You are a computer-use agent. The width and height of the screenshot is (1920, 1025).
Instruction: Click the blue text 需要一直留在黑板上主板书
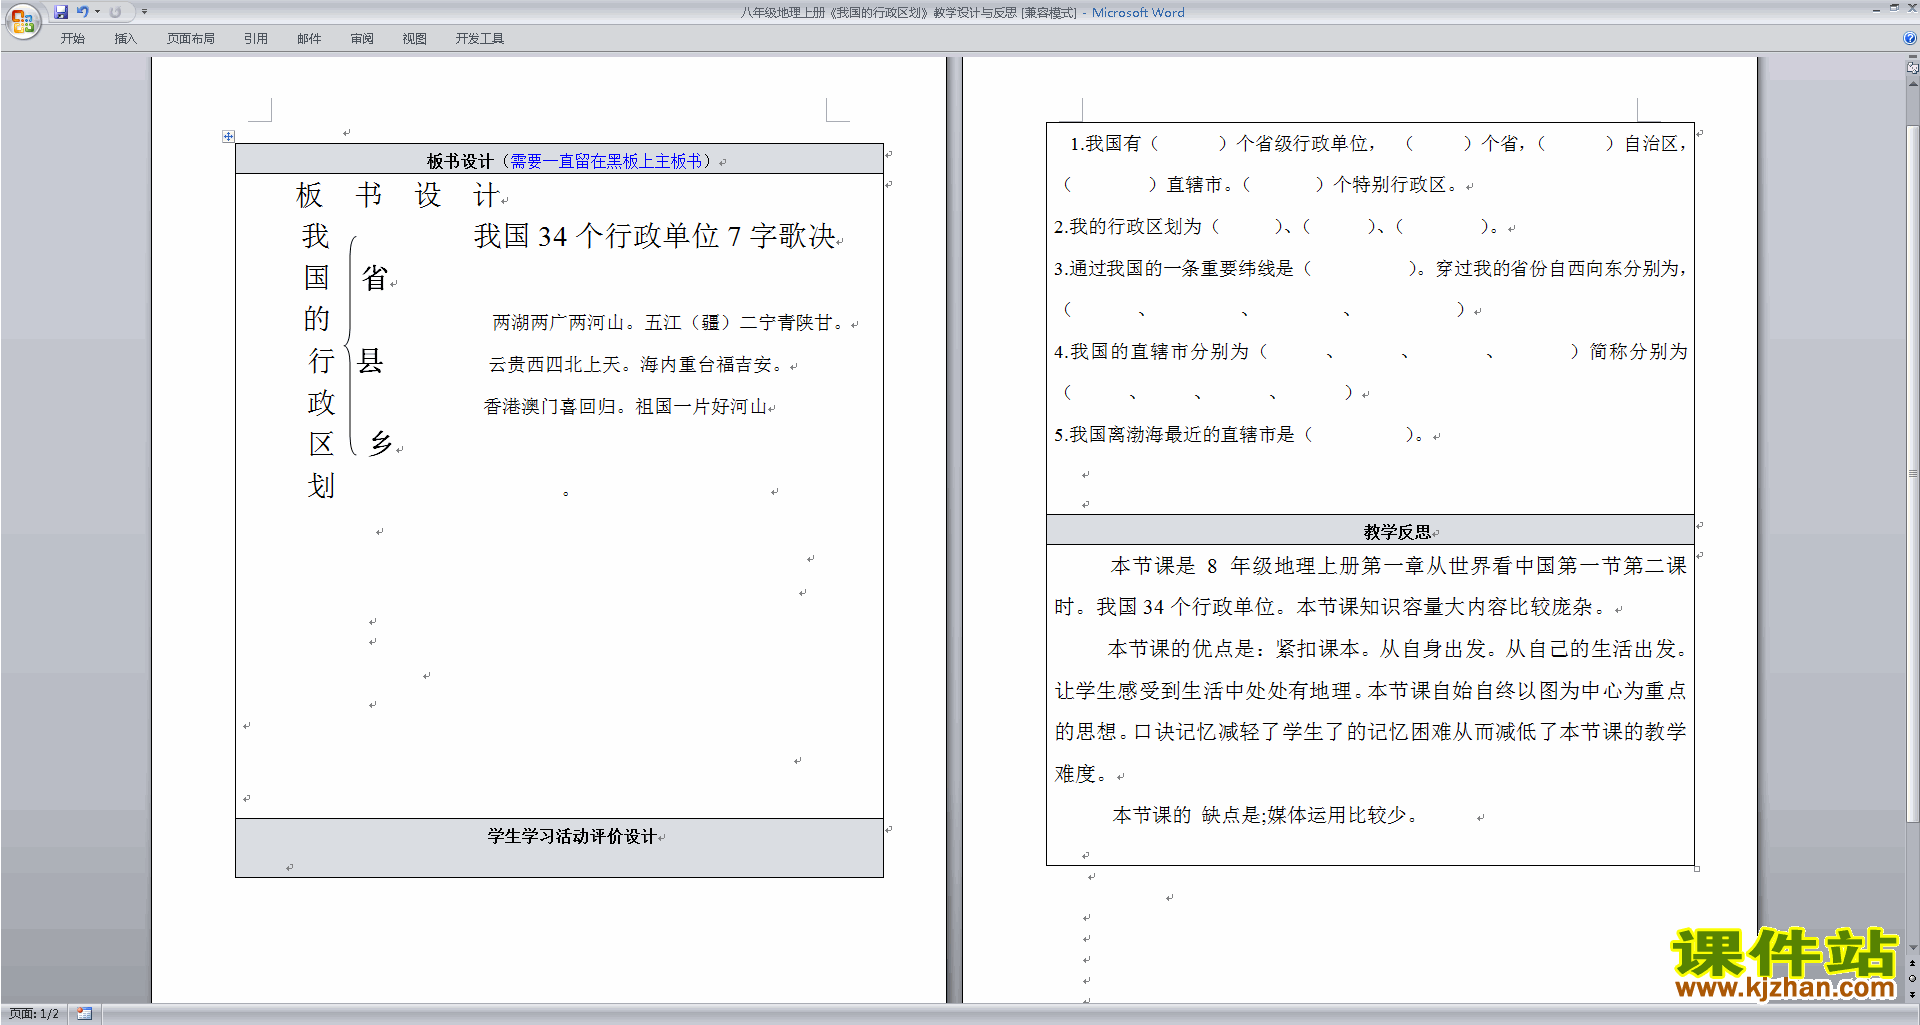606,161
